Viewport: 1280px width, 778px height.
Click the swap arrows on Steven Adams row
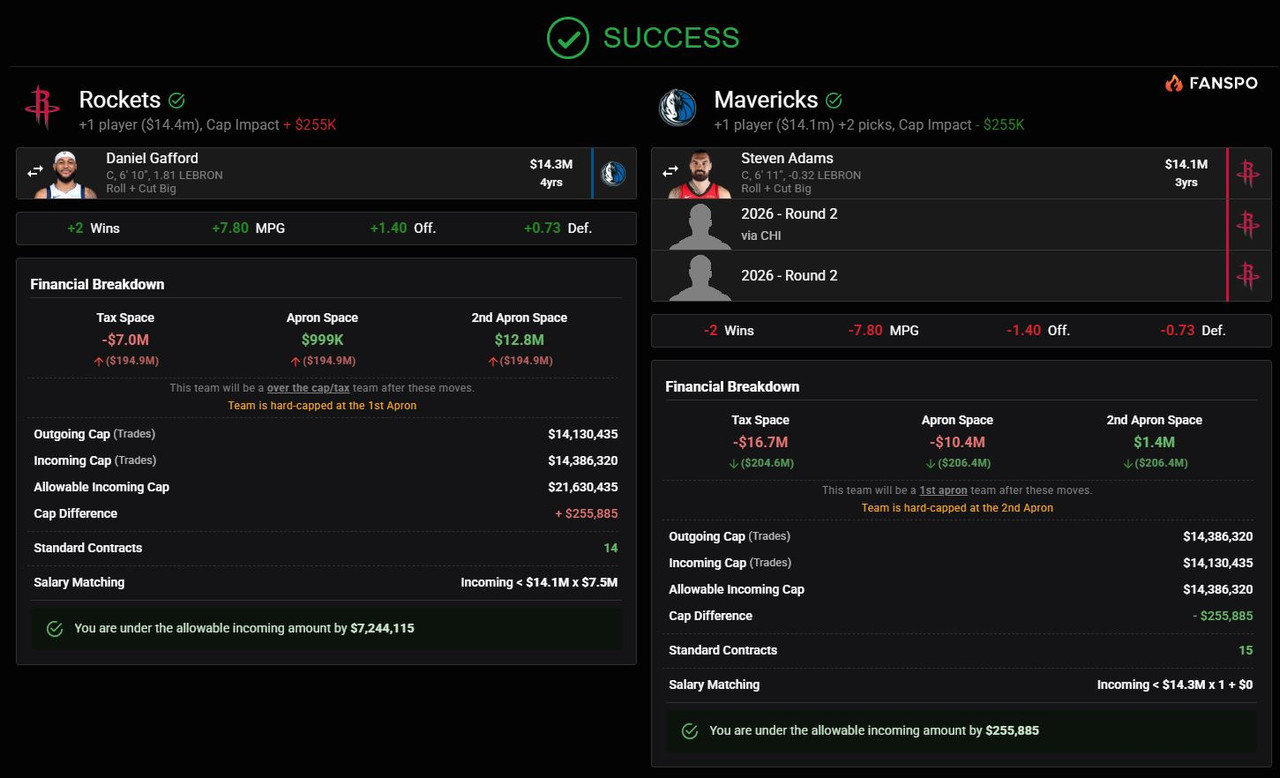670,171
